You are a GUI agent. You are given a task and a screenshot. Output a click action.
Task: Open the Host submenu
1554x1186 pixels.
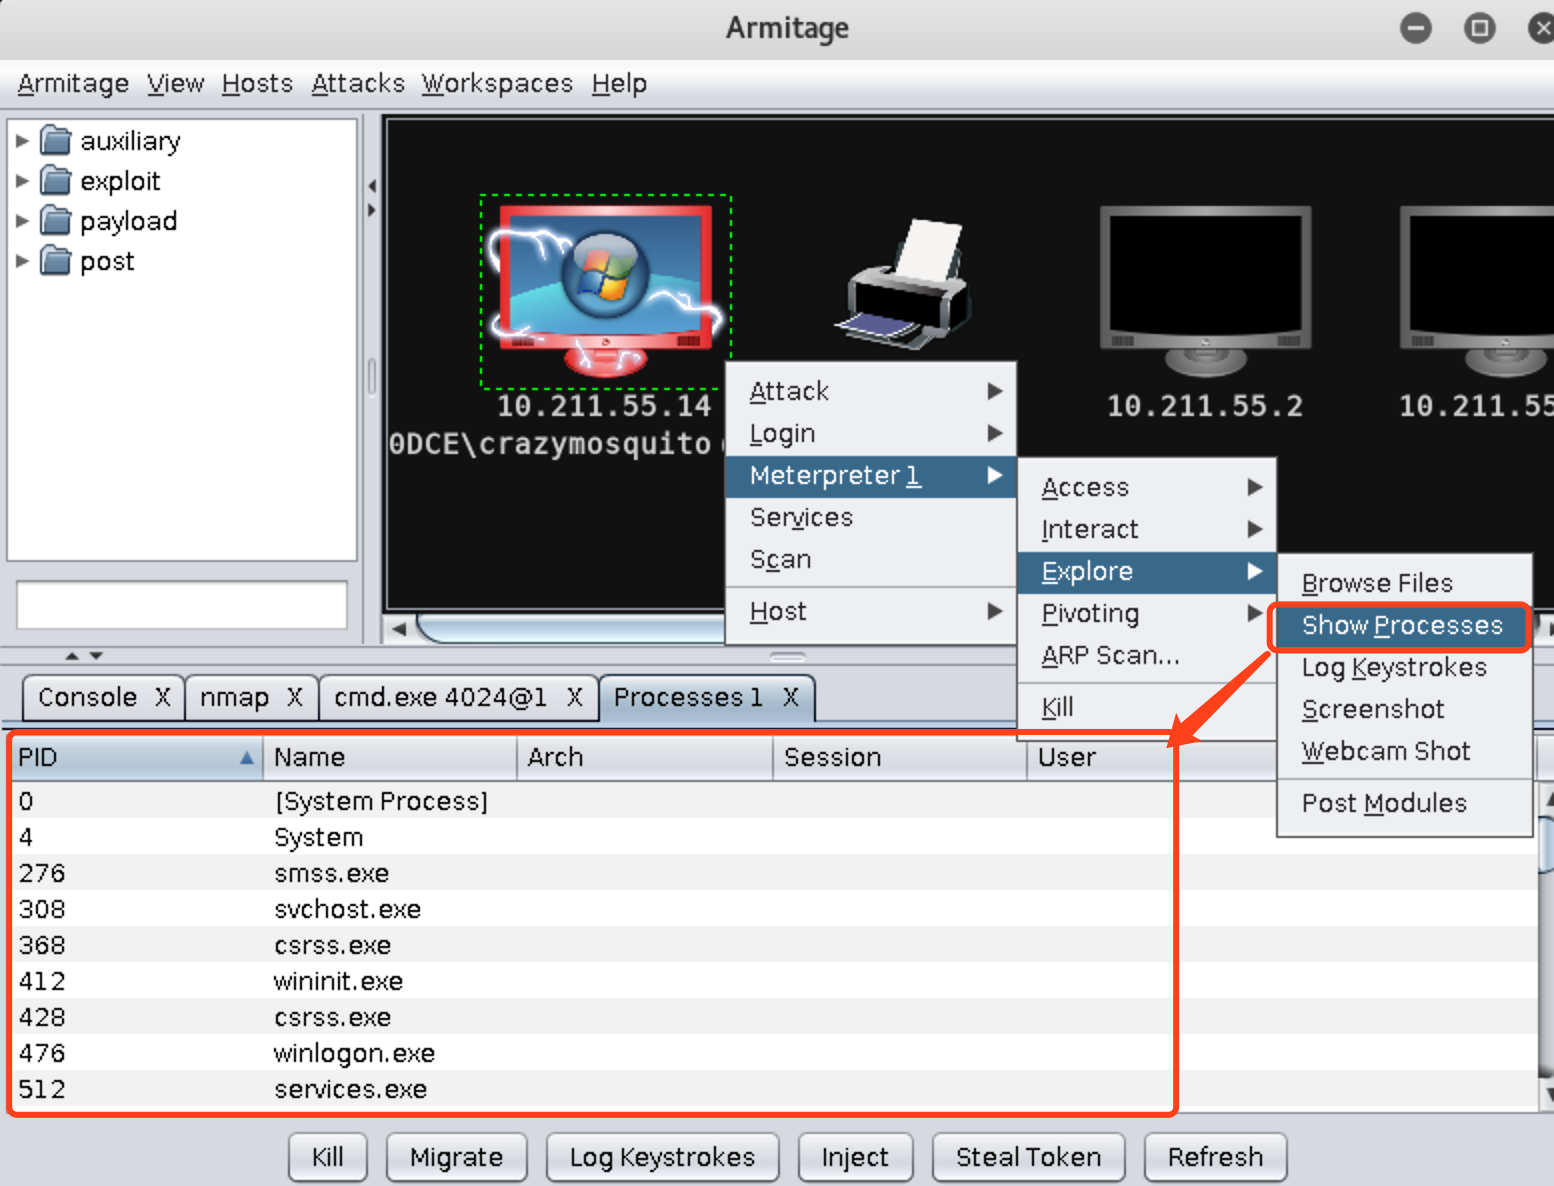click(x=871, y=611)
